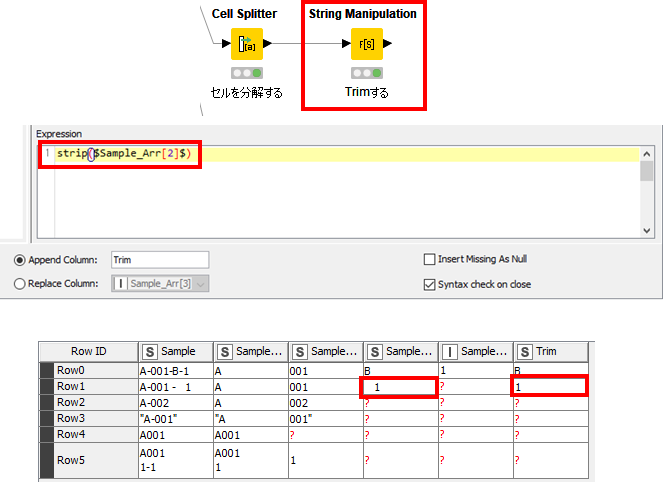Click the Cell Splitter status traffic light
This screenshot has height=482, width=663.
click(247, 73)
